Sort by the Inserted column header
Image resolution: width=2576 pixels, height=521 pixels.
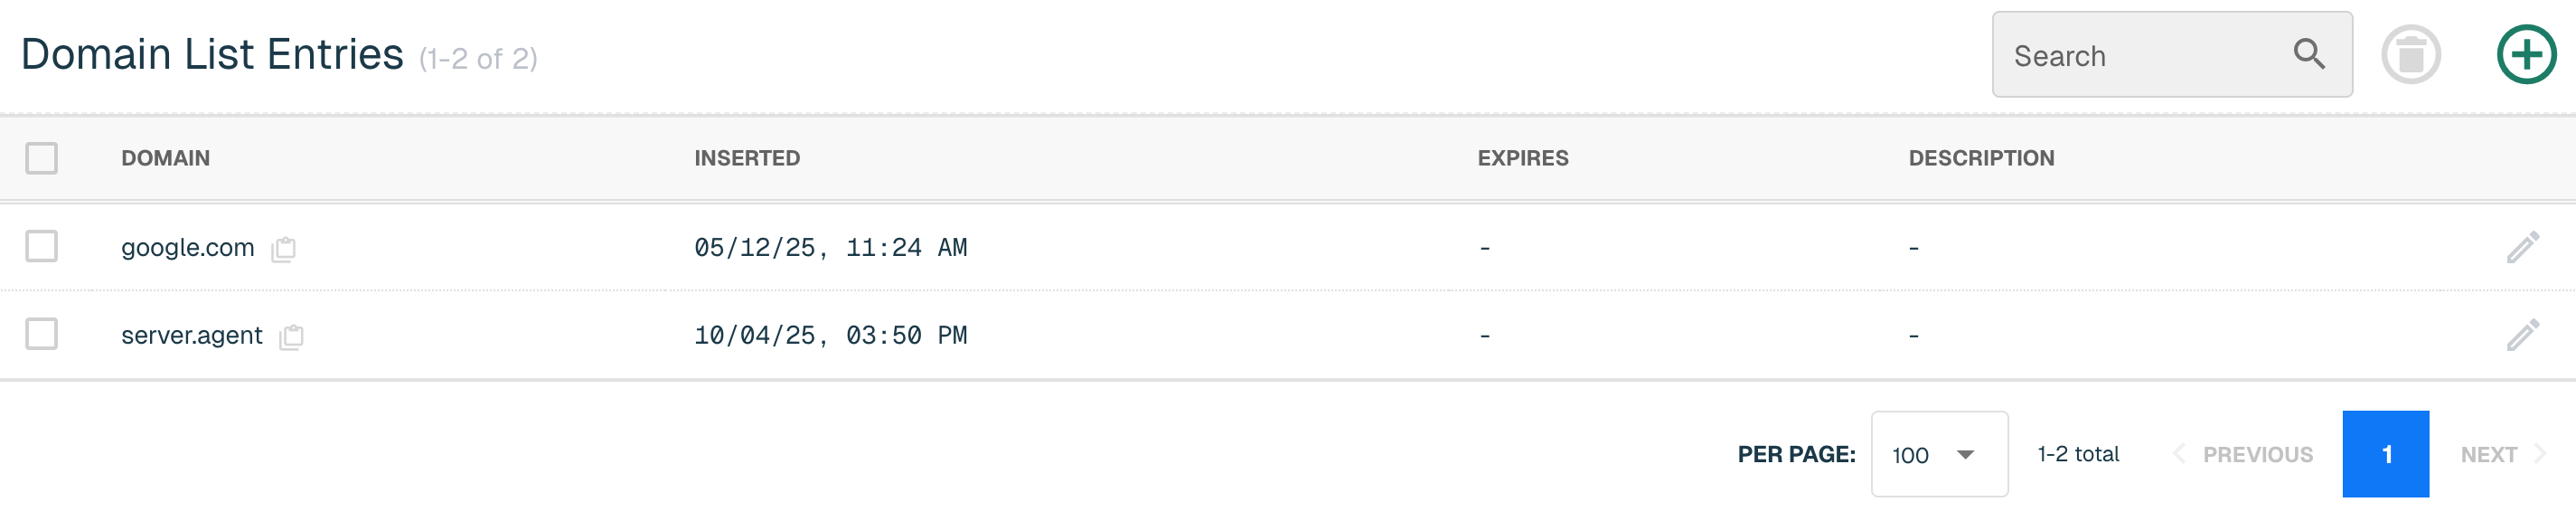tap(747, 158)
